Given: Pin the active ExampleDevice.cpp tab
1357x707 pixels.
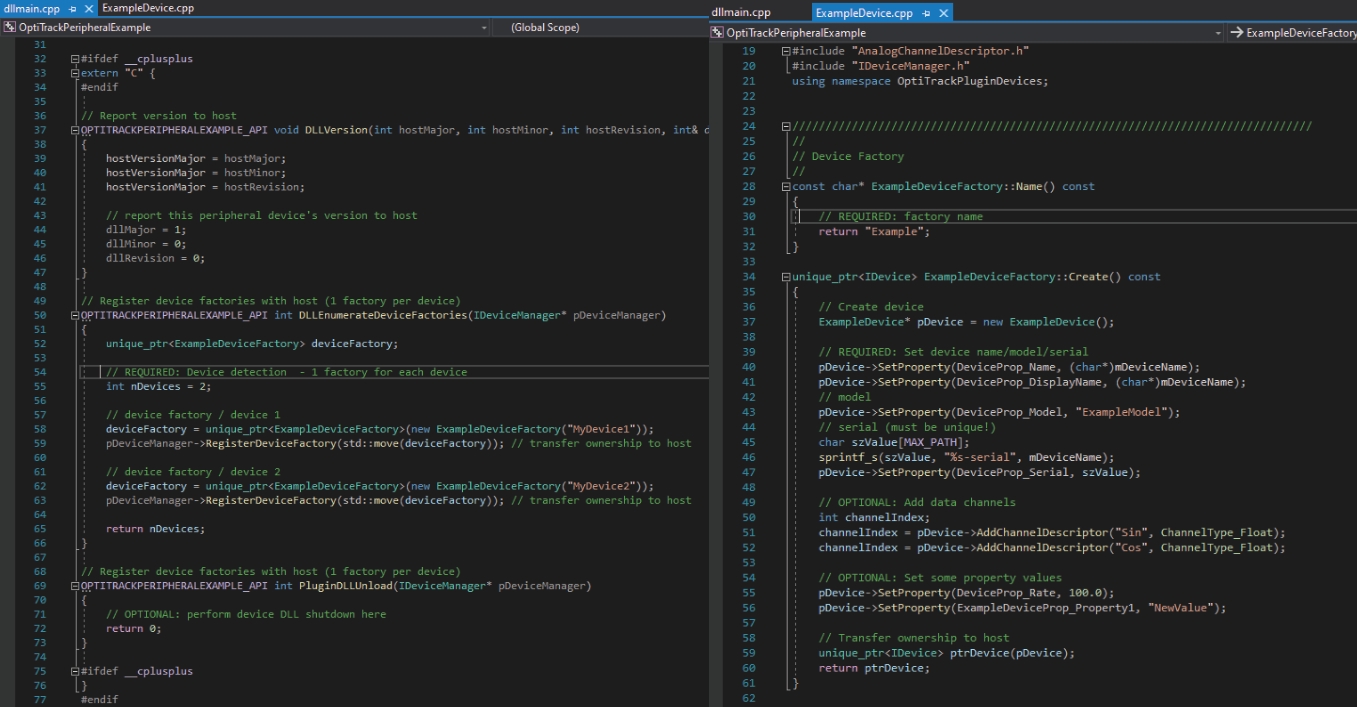Looking at the screenshot, I should click(927, 13).
